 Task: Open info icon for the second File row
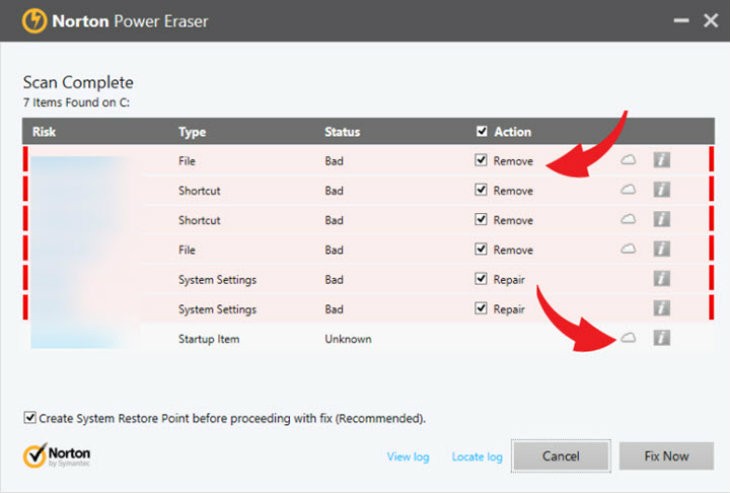point(662,249)
